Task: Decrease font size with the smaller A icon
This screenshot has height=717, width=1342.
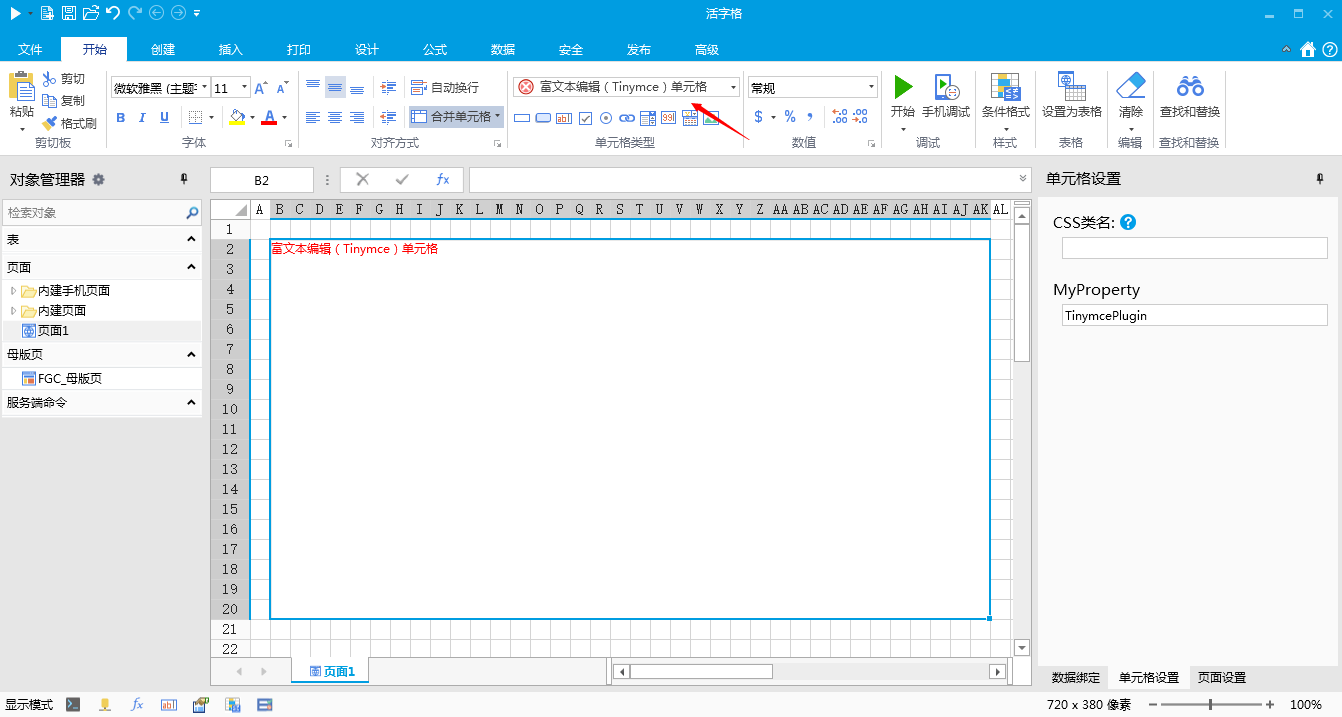Action: click(282, 88)
